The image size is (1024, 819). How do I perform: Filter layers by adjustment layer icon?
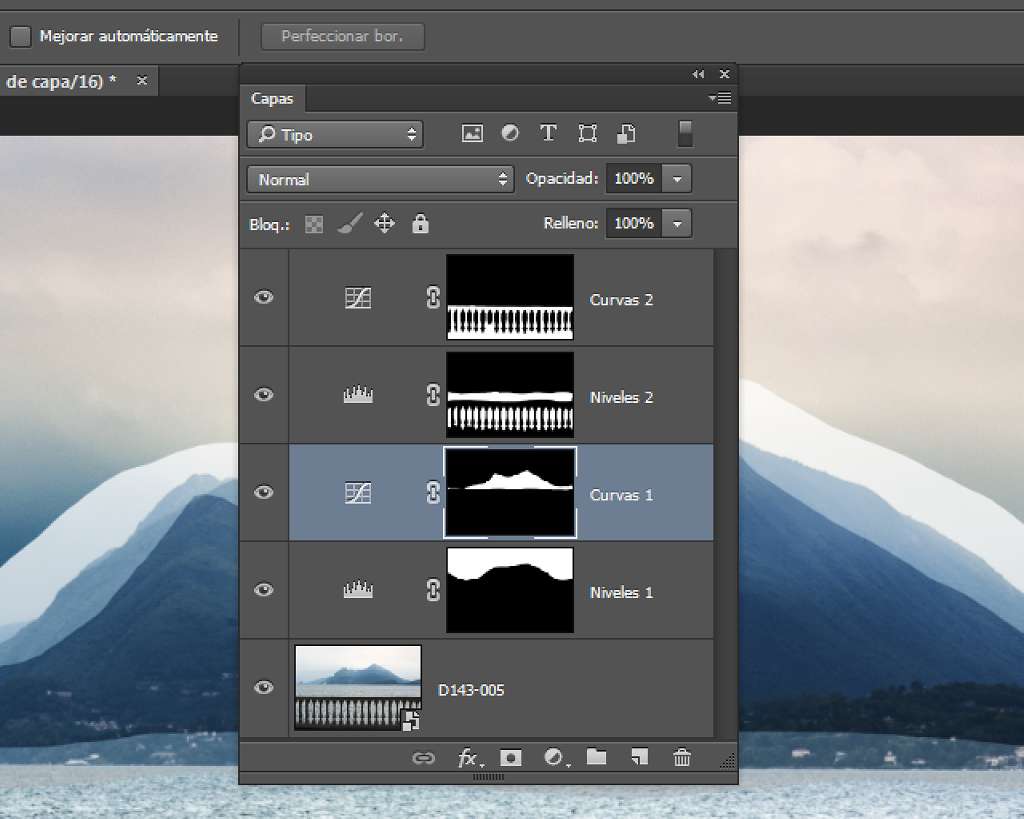(510, 133)
